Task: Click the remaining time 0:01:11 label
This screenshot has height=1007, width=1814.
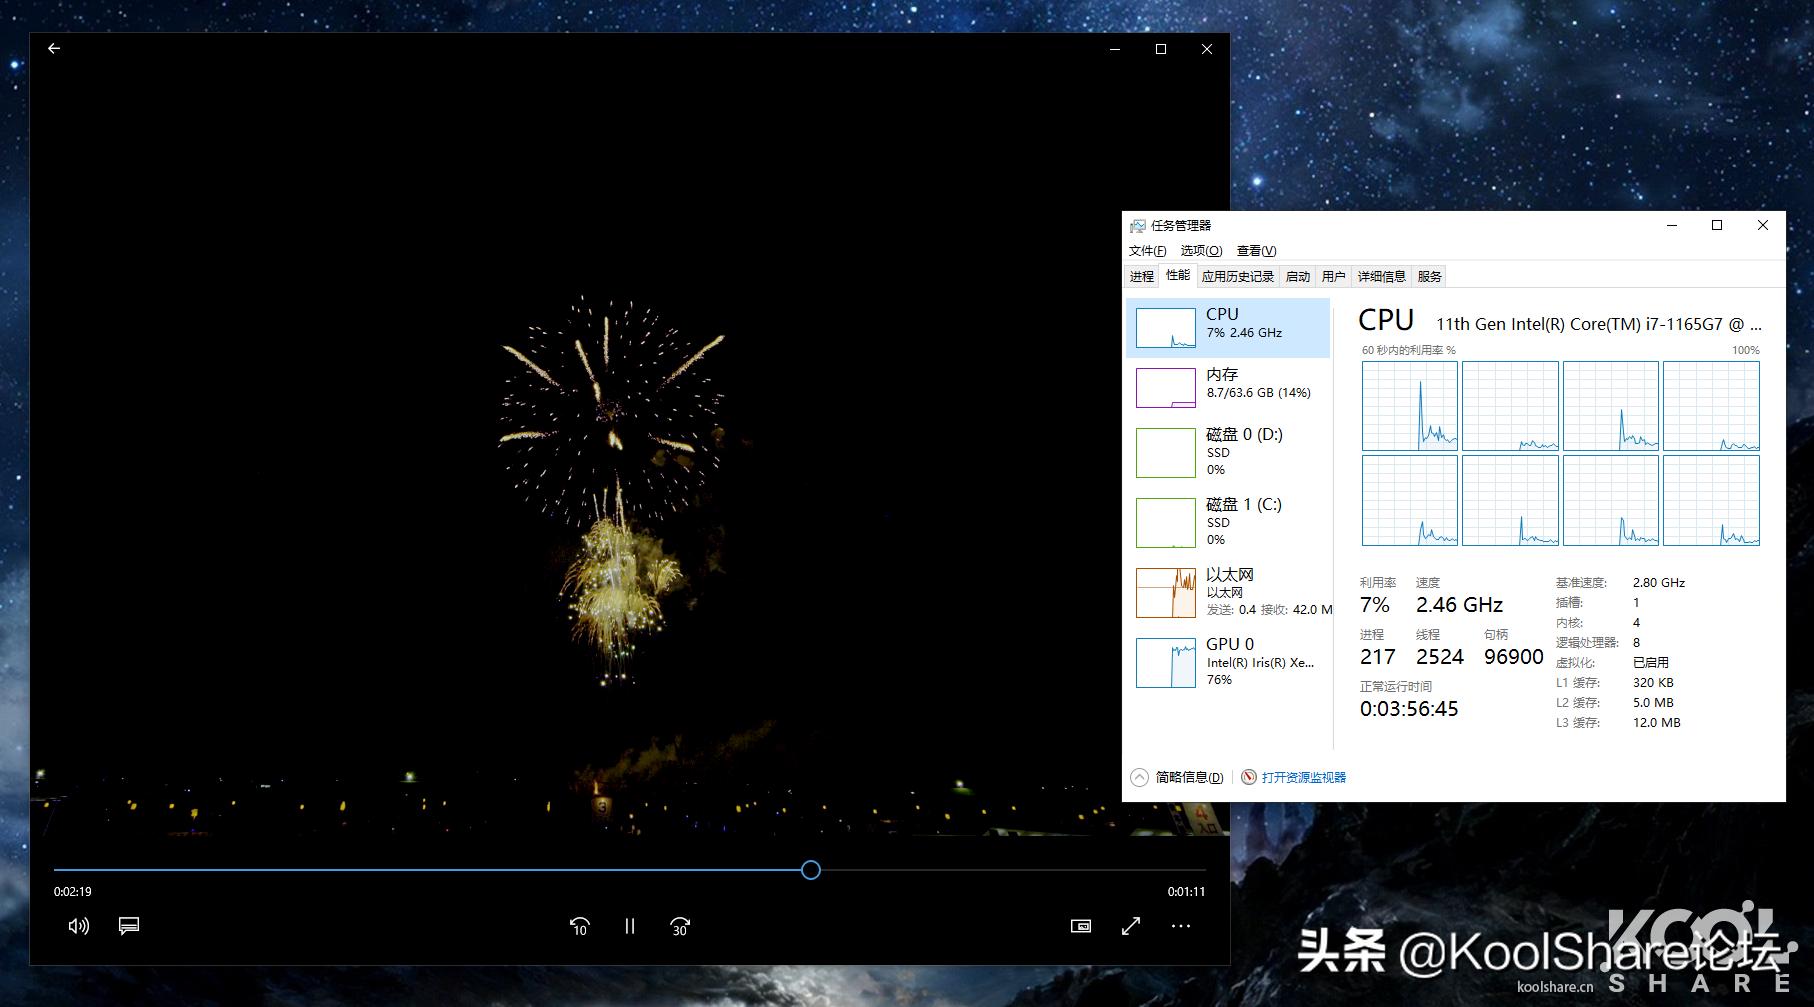Action: point(1186,892)
